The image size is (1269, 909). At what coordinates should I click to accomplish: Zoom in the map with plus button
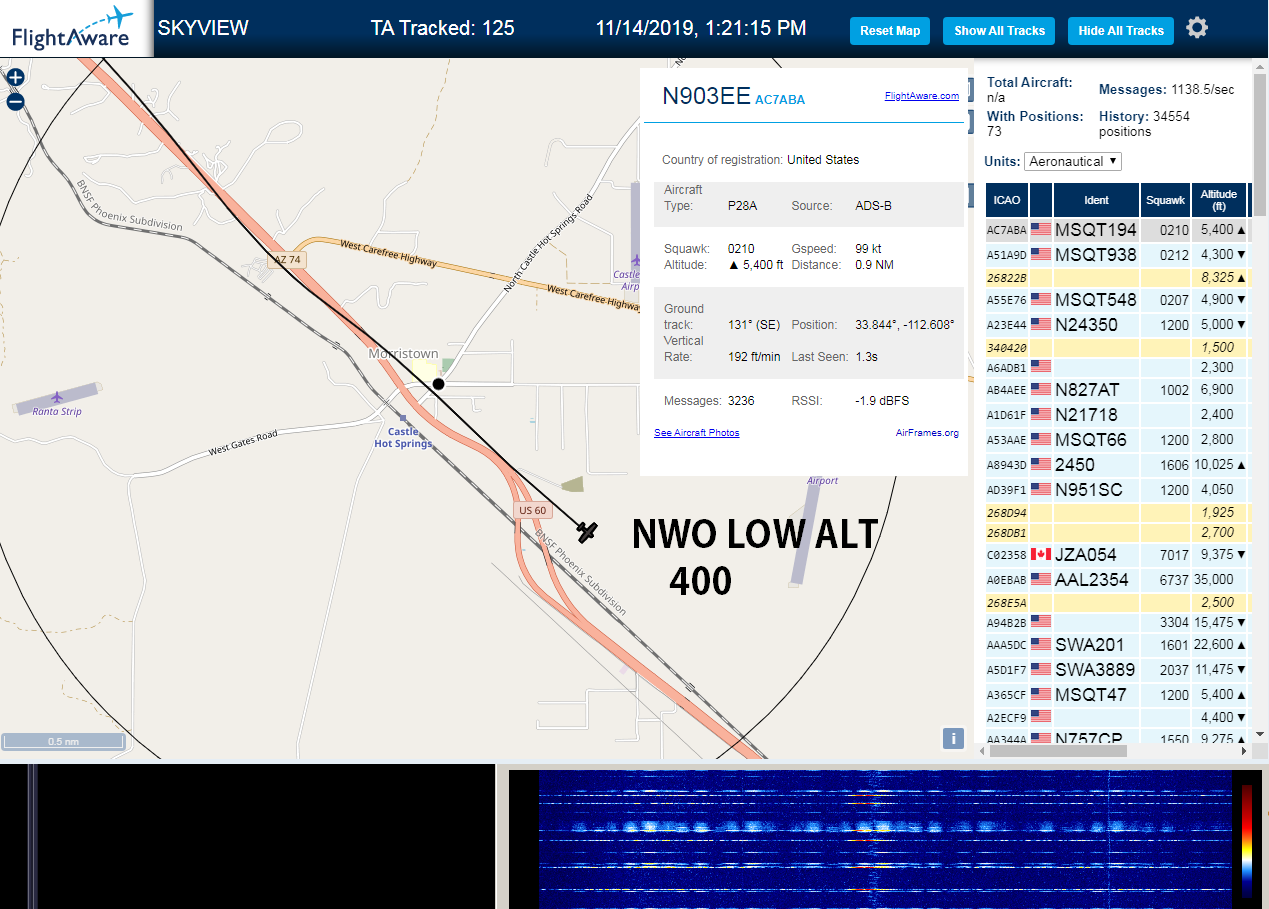[x=15, y=77]
